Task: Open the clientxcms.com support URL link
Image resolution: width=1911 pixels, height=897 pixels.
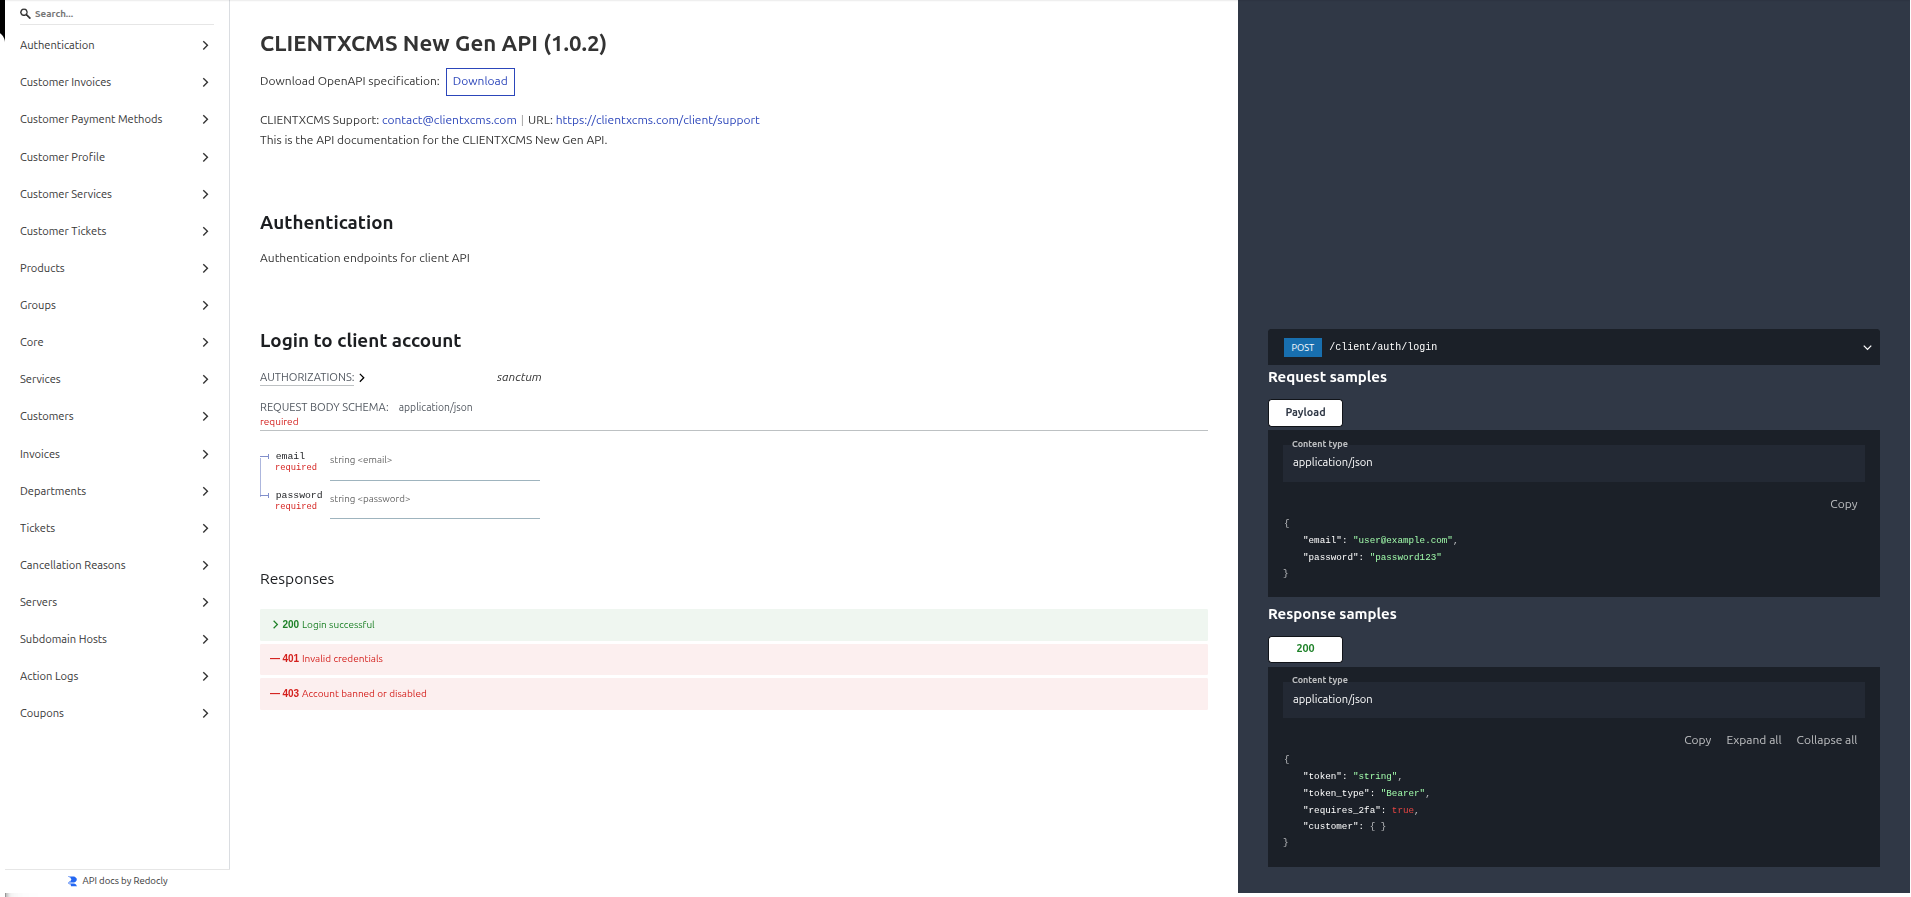Action: tap(657, 120)
